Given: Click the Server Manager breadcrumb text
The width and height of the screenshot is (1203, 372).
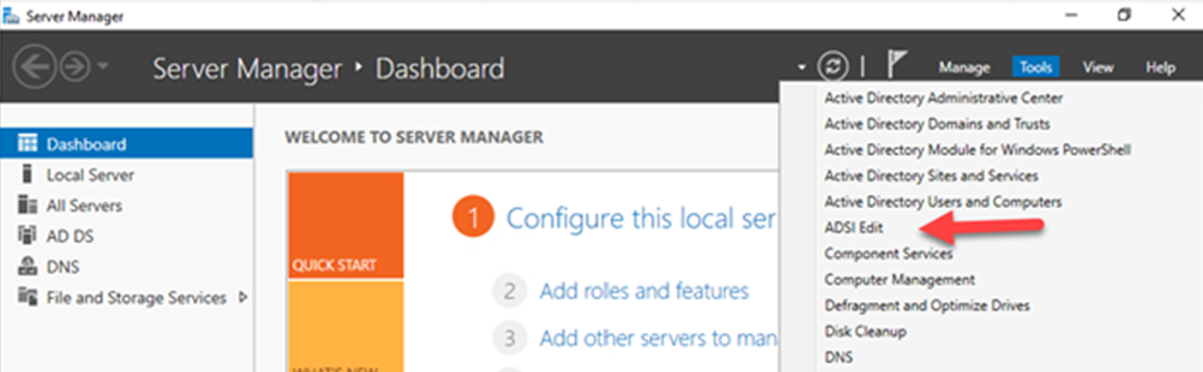Looking at the screenshot, I should [x=246, y=69].
